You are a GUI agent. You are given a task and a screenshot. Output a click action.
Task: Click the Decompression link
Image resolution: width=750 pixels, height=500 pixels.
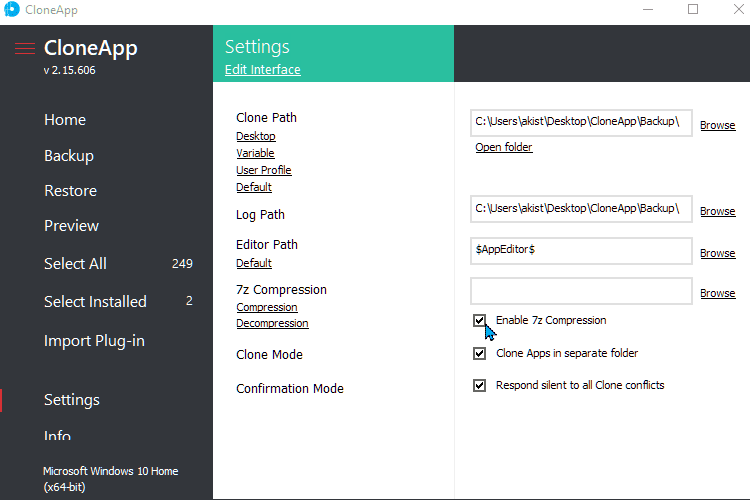(x=272, y=323)
